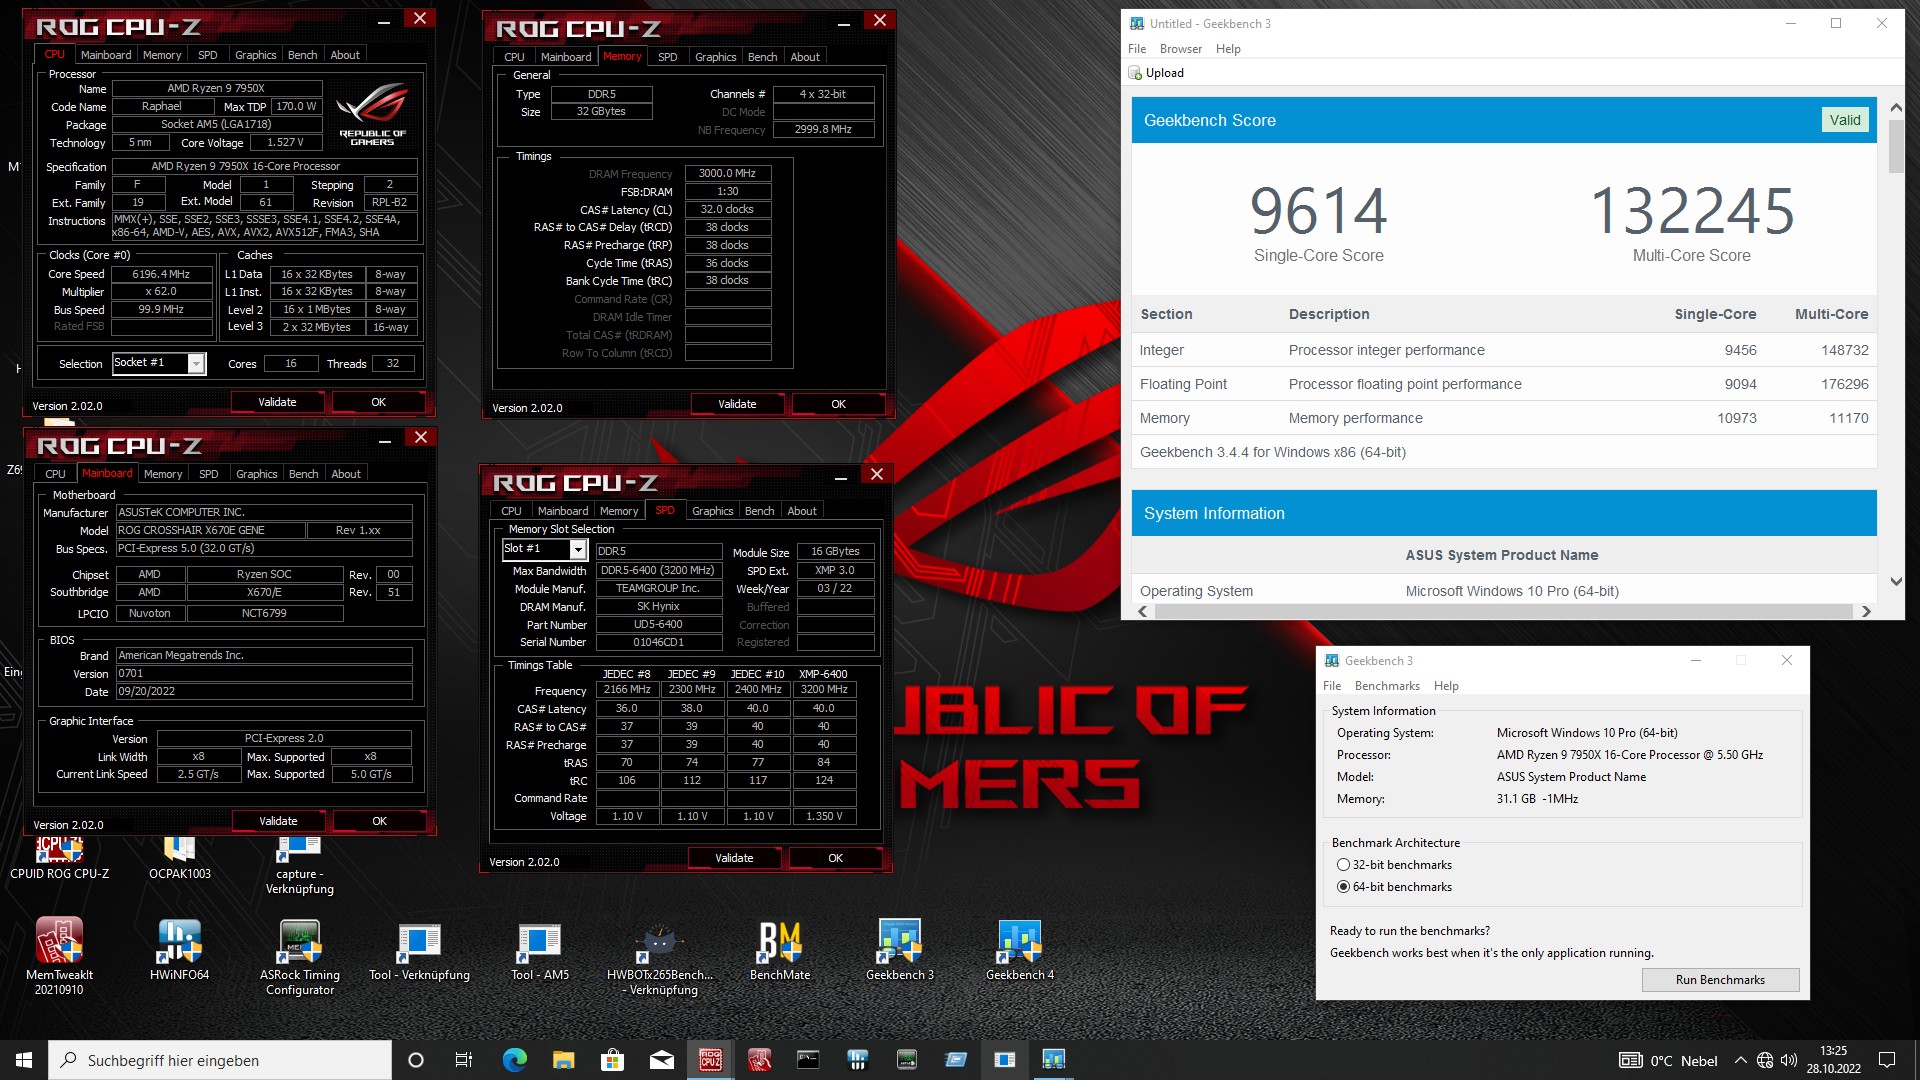This screenshot has width=1920, height=1080.
Task: Open Geekbench 4 desktop icon
Action: pyautogui.click(x=1020, y=950)
